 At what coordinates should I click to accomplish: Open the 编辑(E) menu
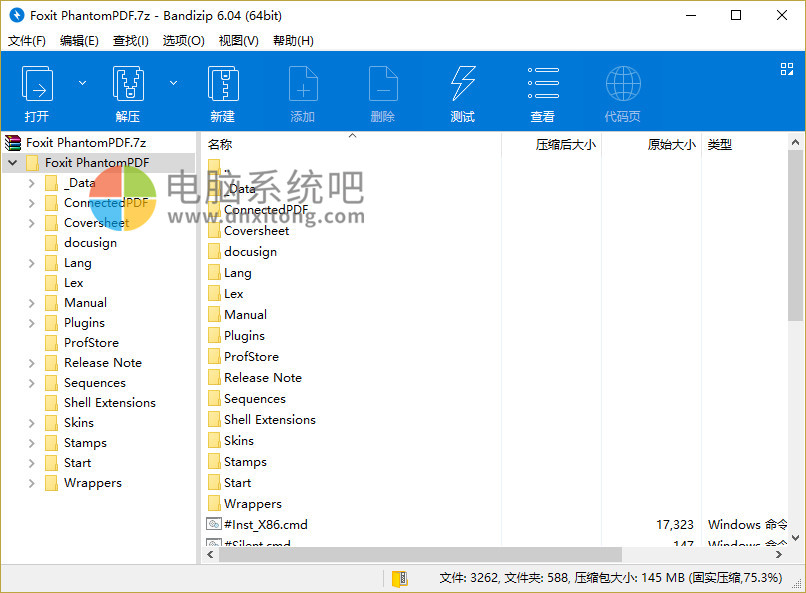point(79,41)
